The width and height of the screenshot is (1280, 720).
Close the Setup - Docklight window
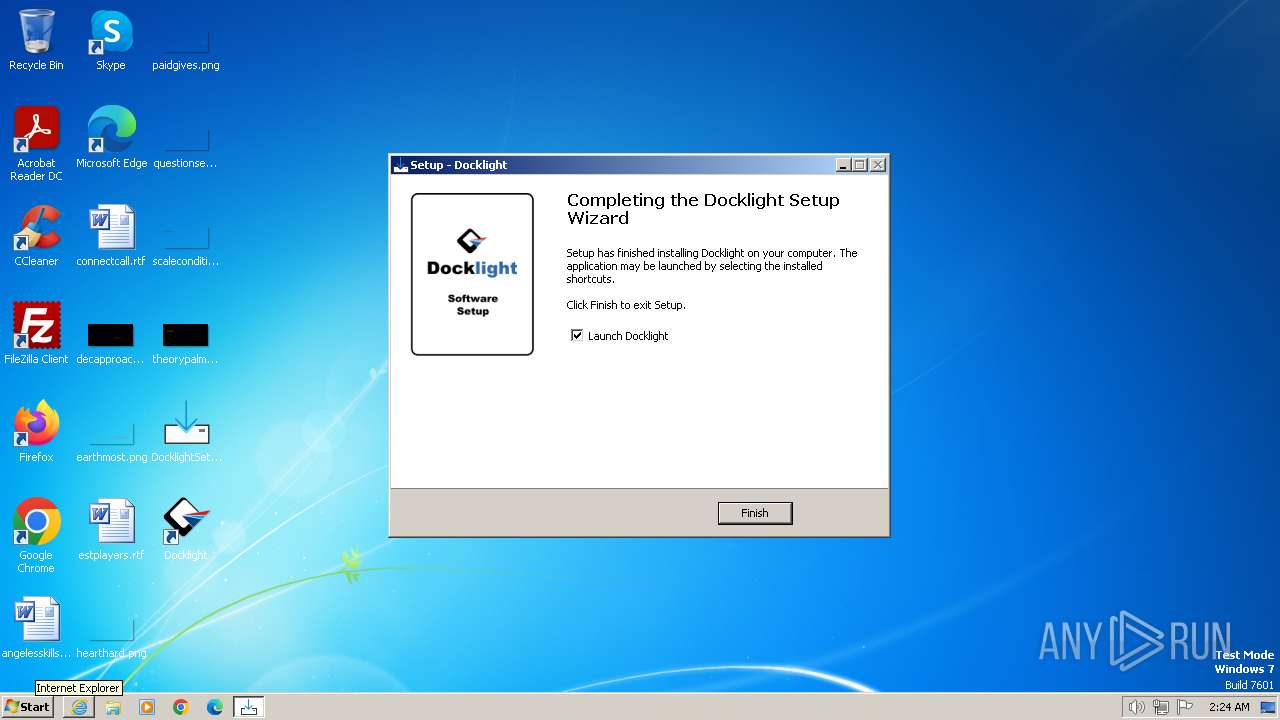click(877, 165)
